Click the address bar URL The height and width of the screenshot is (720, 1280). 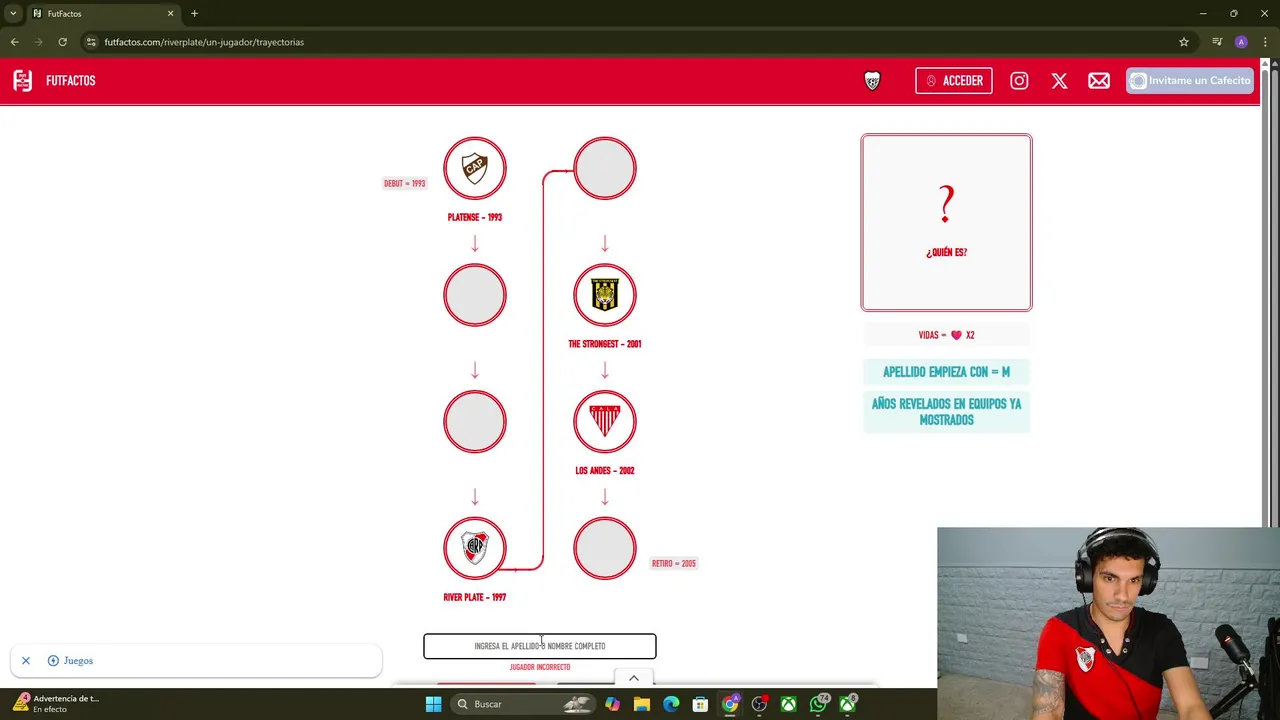[x=204, y=42]
